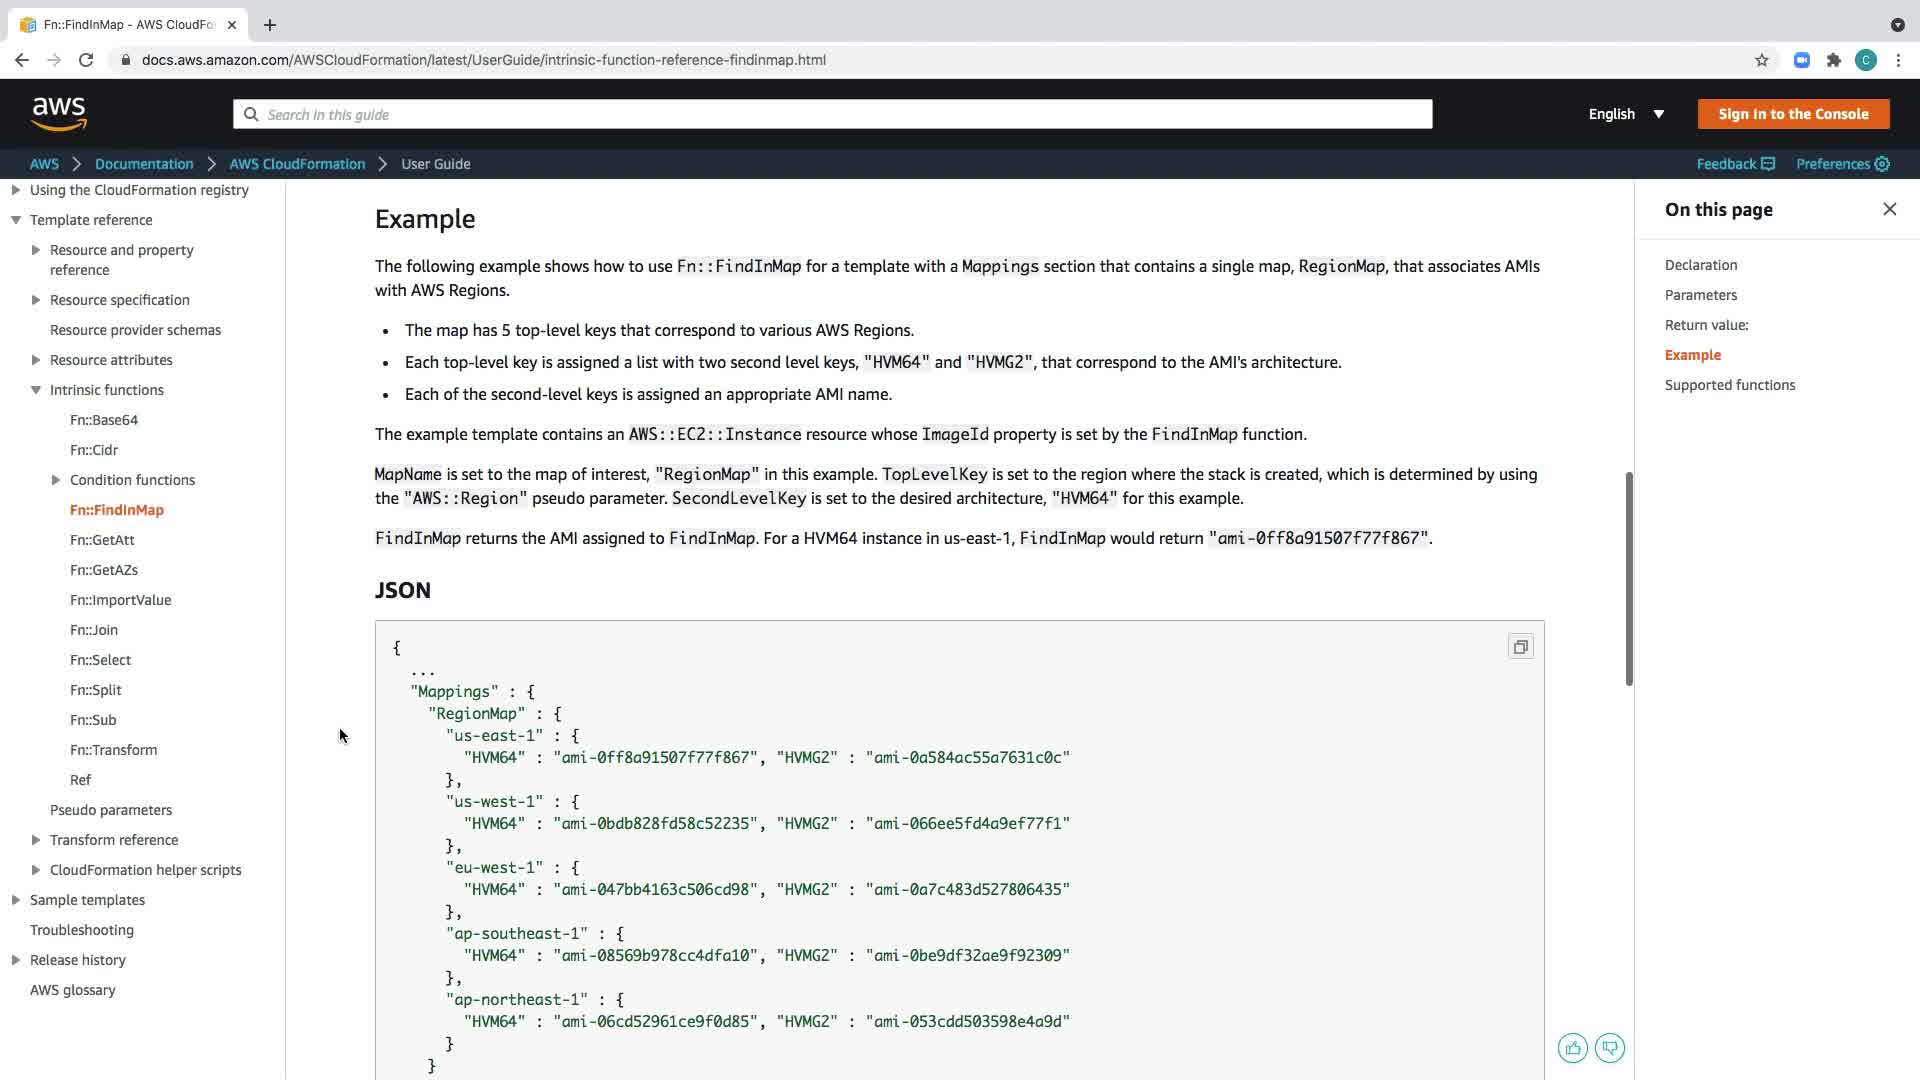Copy the JSON code block

point(1520,647)
